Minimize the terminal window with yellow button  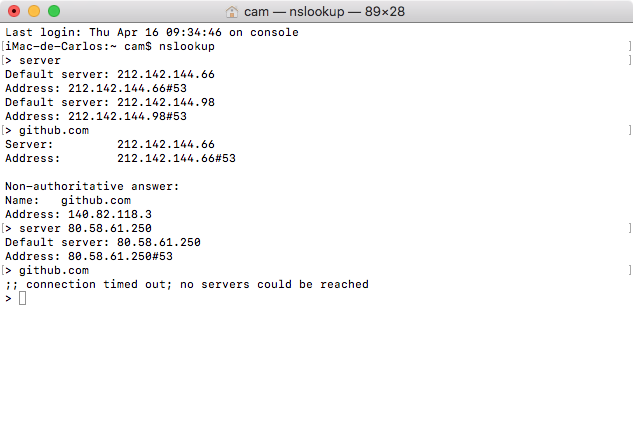(34, 11)
